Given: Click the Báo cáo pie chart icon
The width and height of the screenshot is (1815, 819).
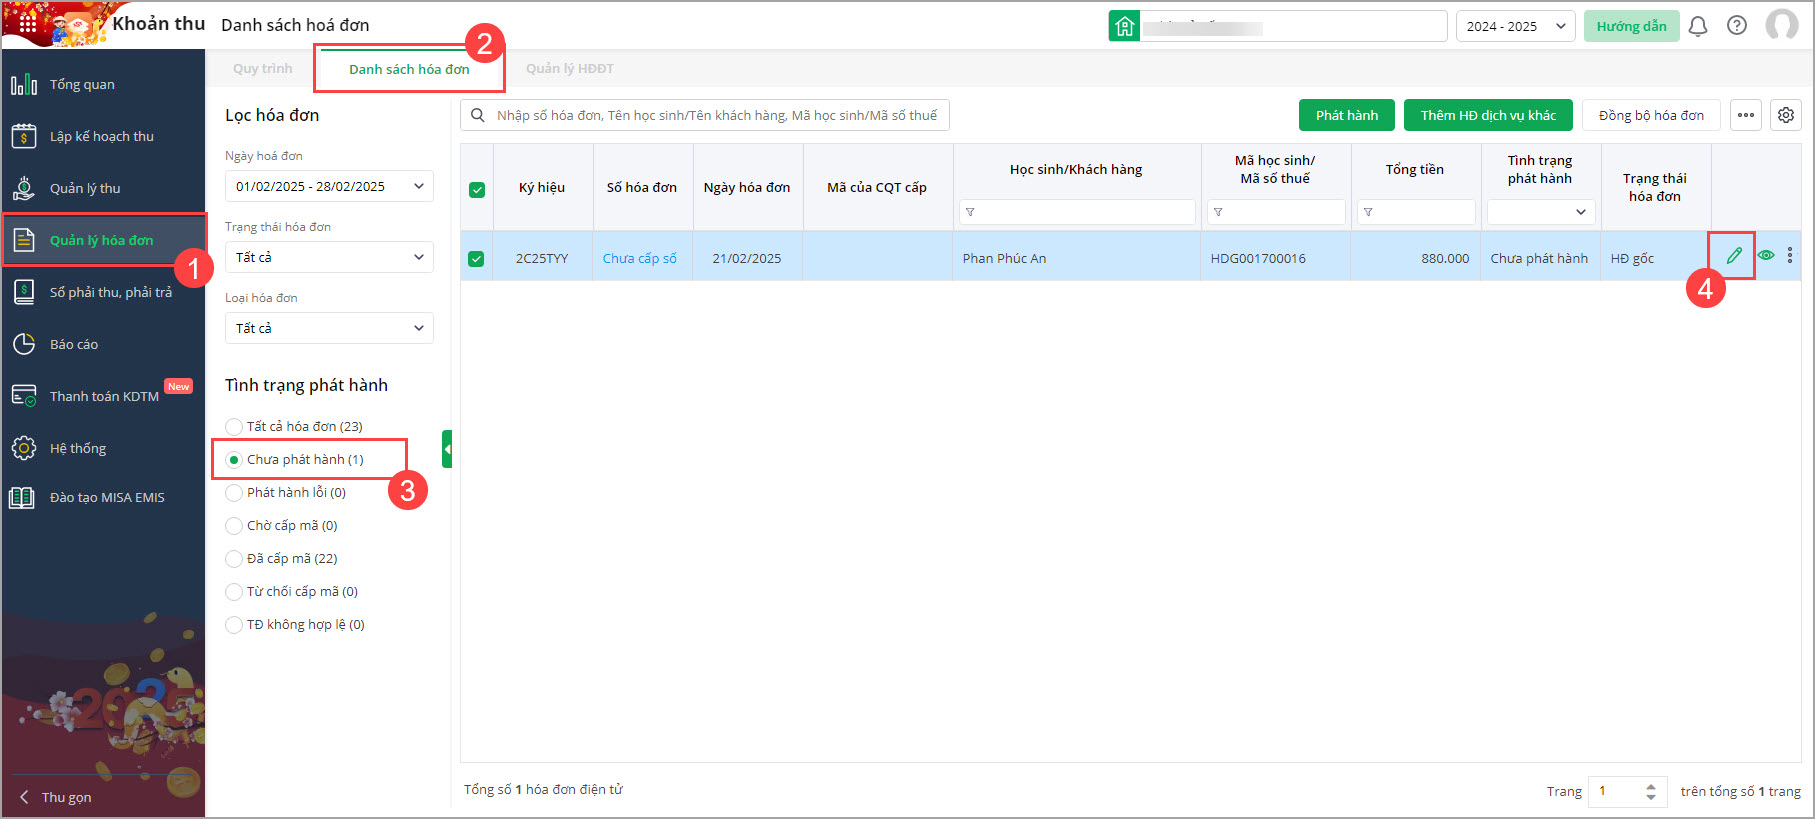Looking at the screenshot, I should tap(24, 344).
